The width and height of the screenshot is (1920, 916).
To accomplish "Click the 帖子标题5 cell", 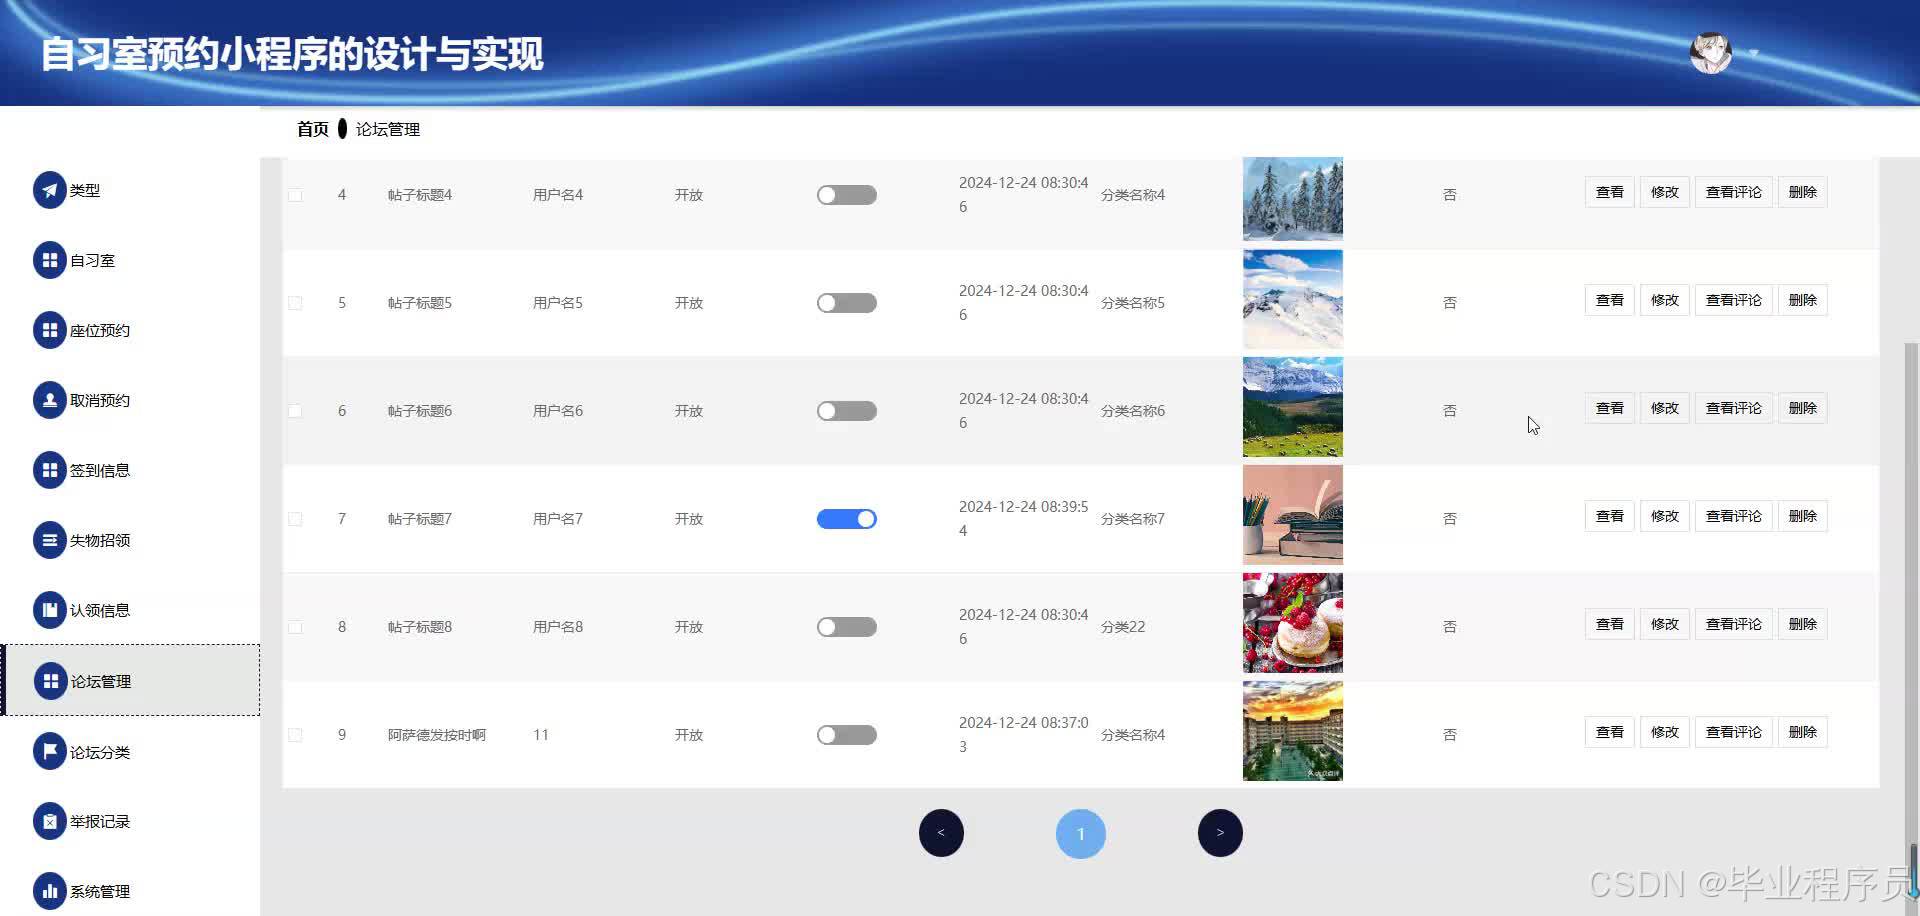I will 420,303.
